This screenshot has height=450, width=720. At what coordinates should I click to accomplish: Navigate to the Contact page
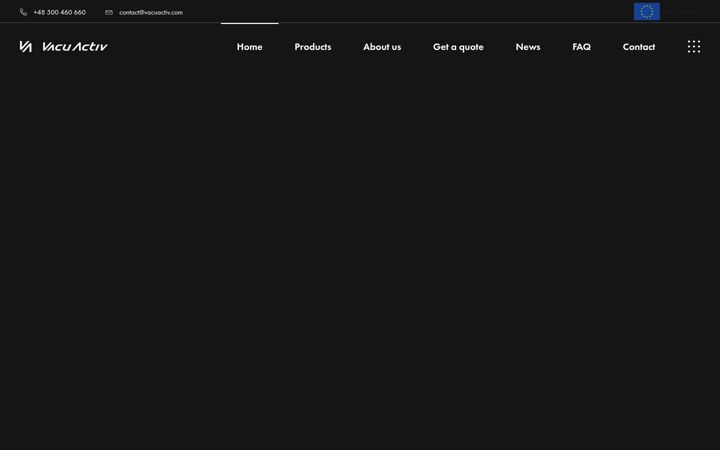(639, 47)
